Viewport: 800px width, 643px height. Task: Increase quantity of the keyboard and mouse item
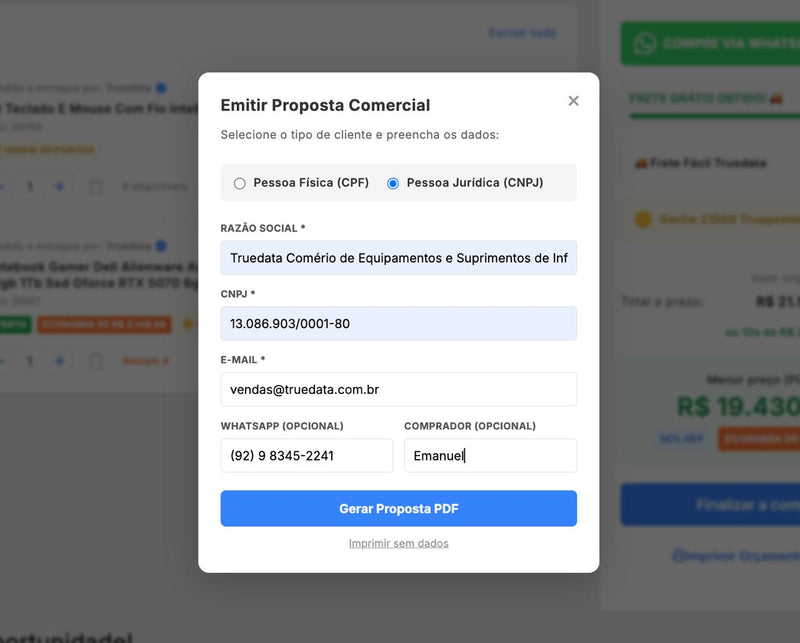coord(59,187)
